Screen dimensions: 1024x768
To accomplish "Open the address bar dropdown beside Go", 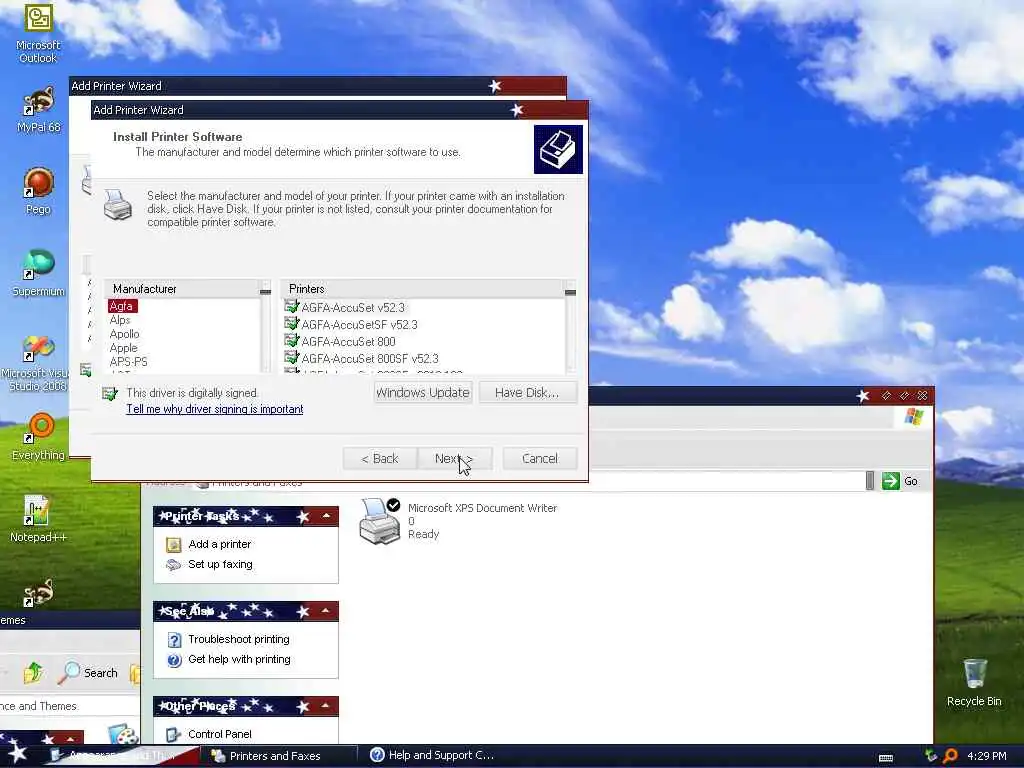I will tap(870, 481).
